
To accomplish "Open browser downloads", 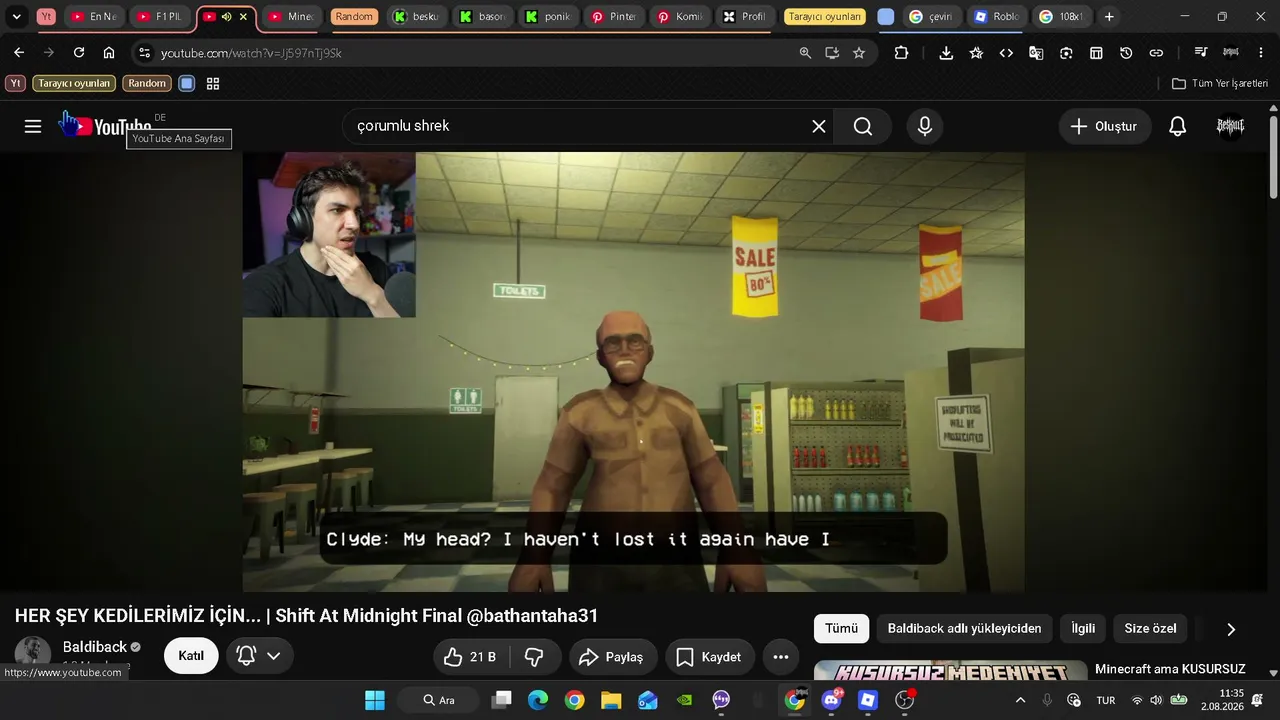I will (x=946, y=53).
